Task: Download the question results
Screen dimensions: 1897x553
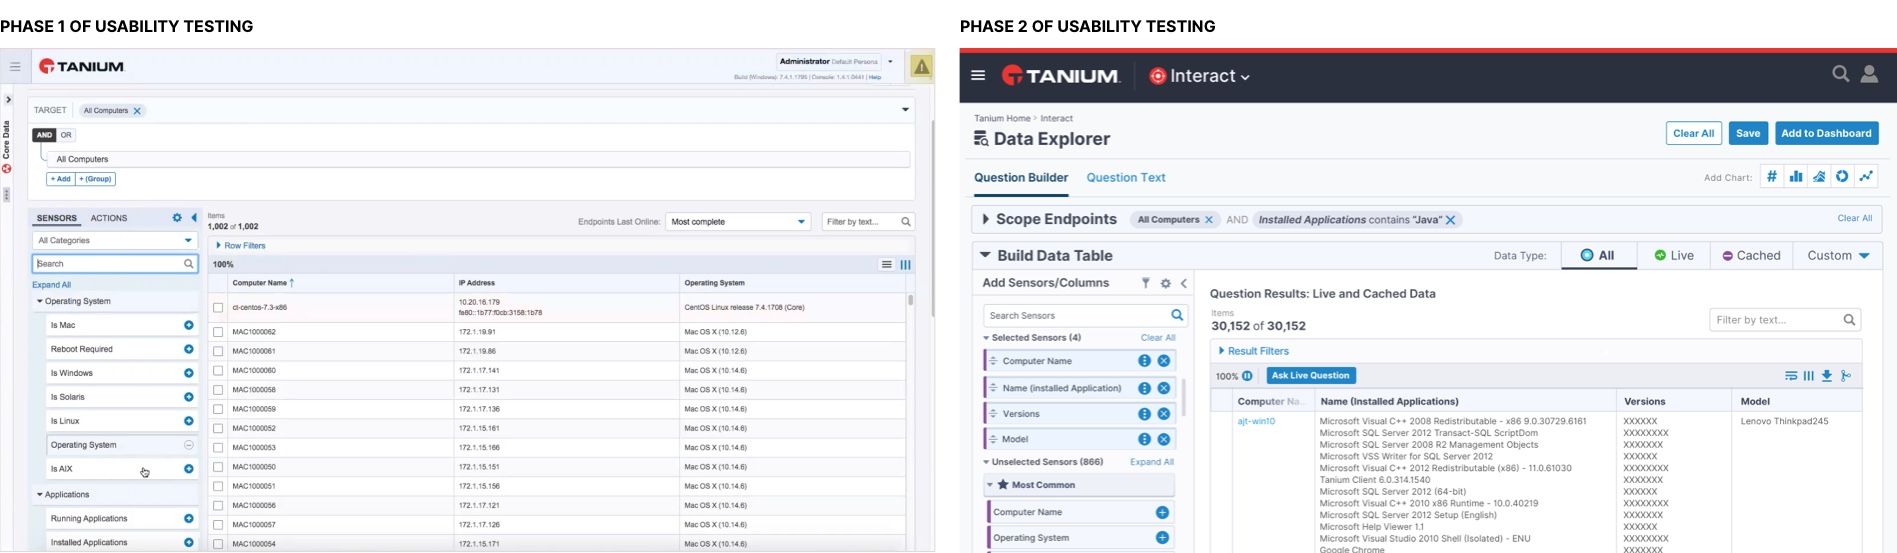Action: click(1827, 376)
